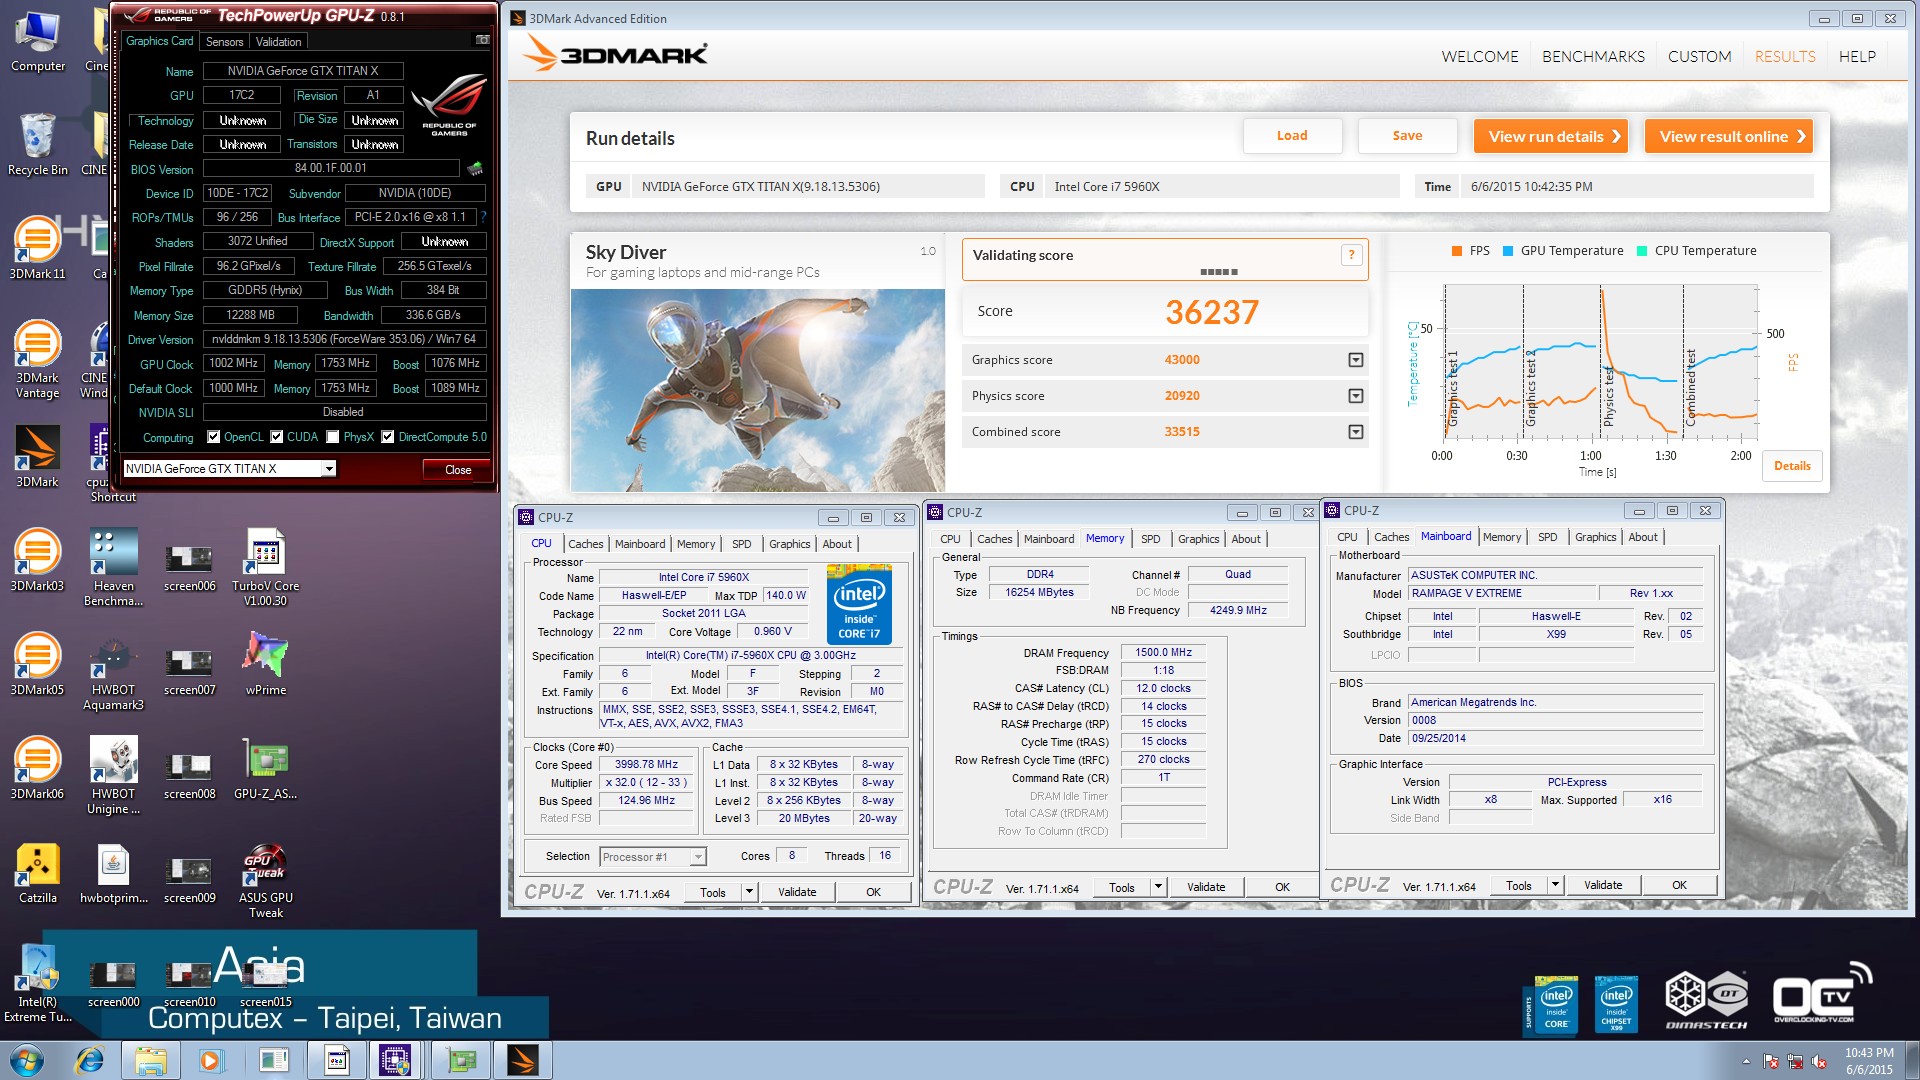Screen dimensions: 1920x1080
Task: Select the screen006 file icon
Action: [x=189, y=568]
